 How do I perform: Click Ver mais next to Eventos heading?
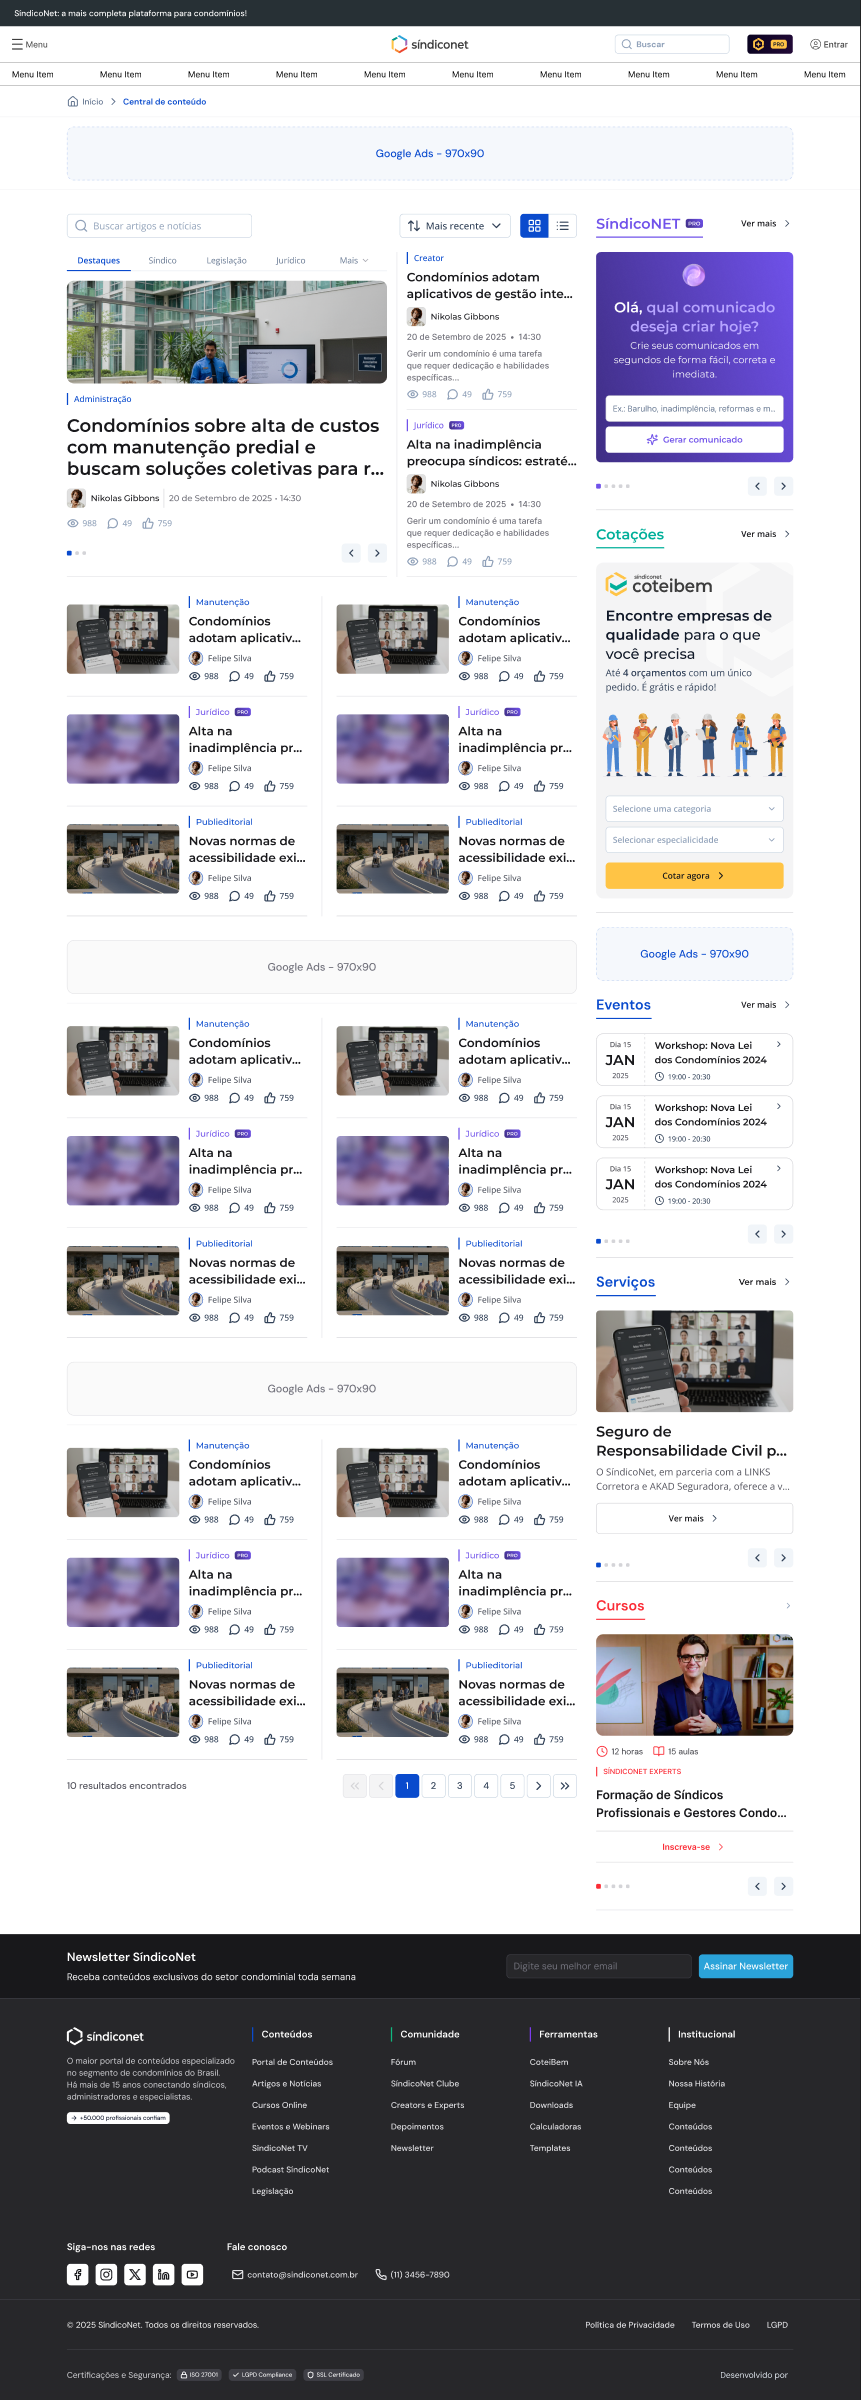(765, 1005)
